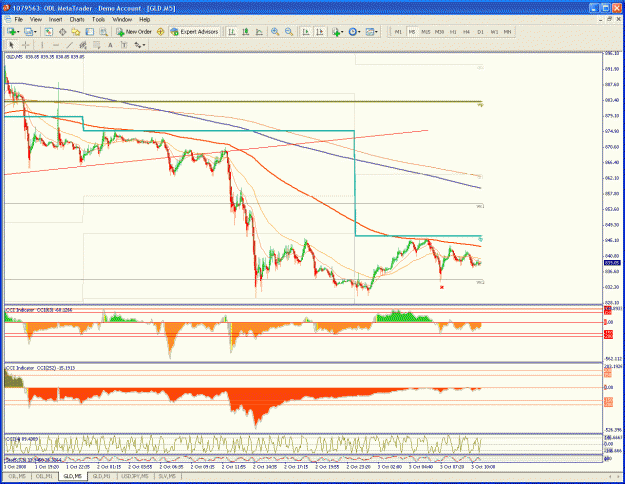Switch to the OIL,M1 chart tab
625x484 pixels.
(44, 476)
